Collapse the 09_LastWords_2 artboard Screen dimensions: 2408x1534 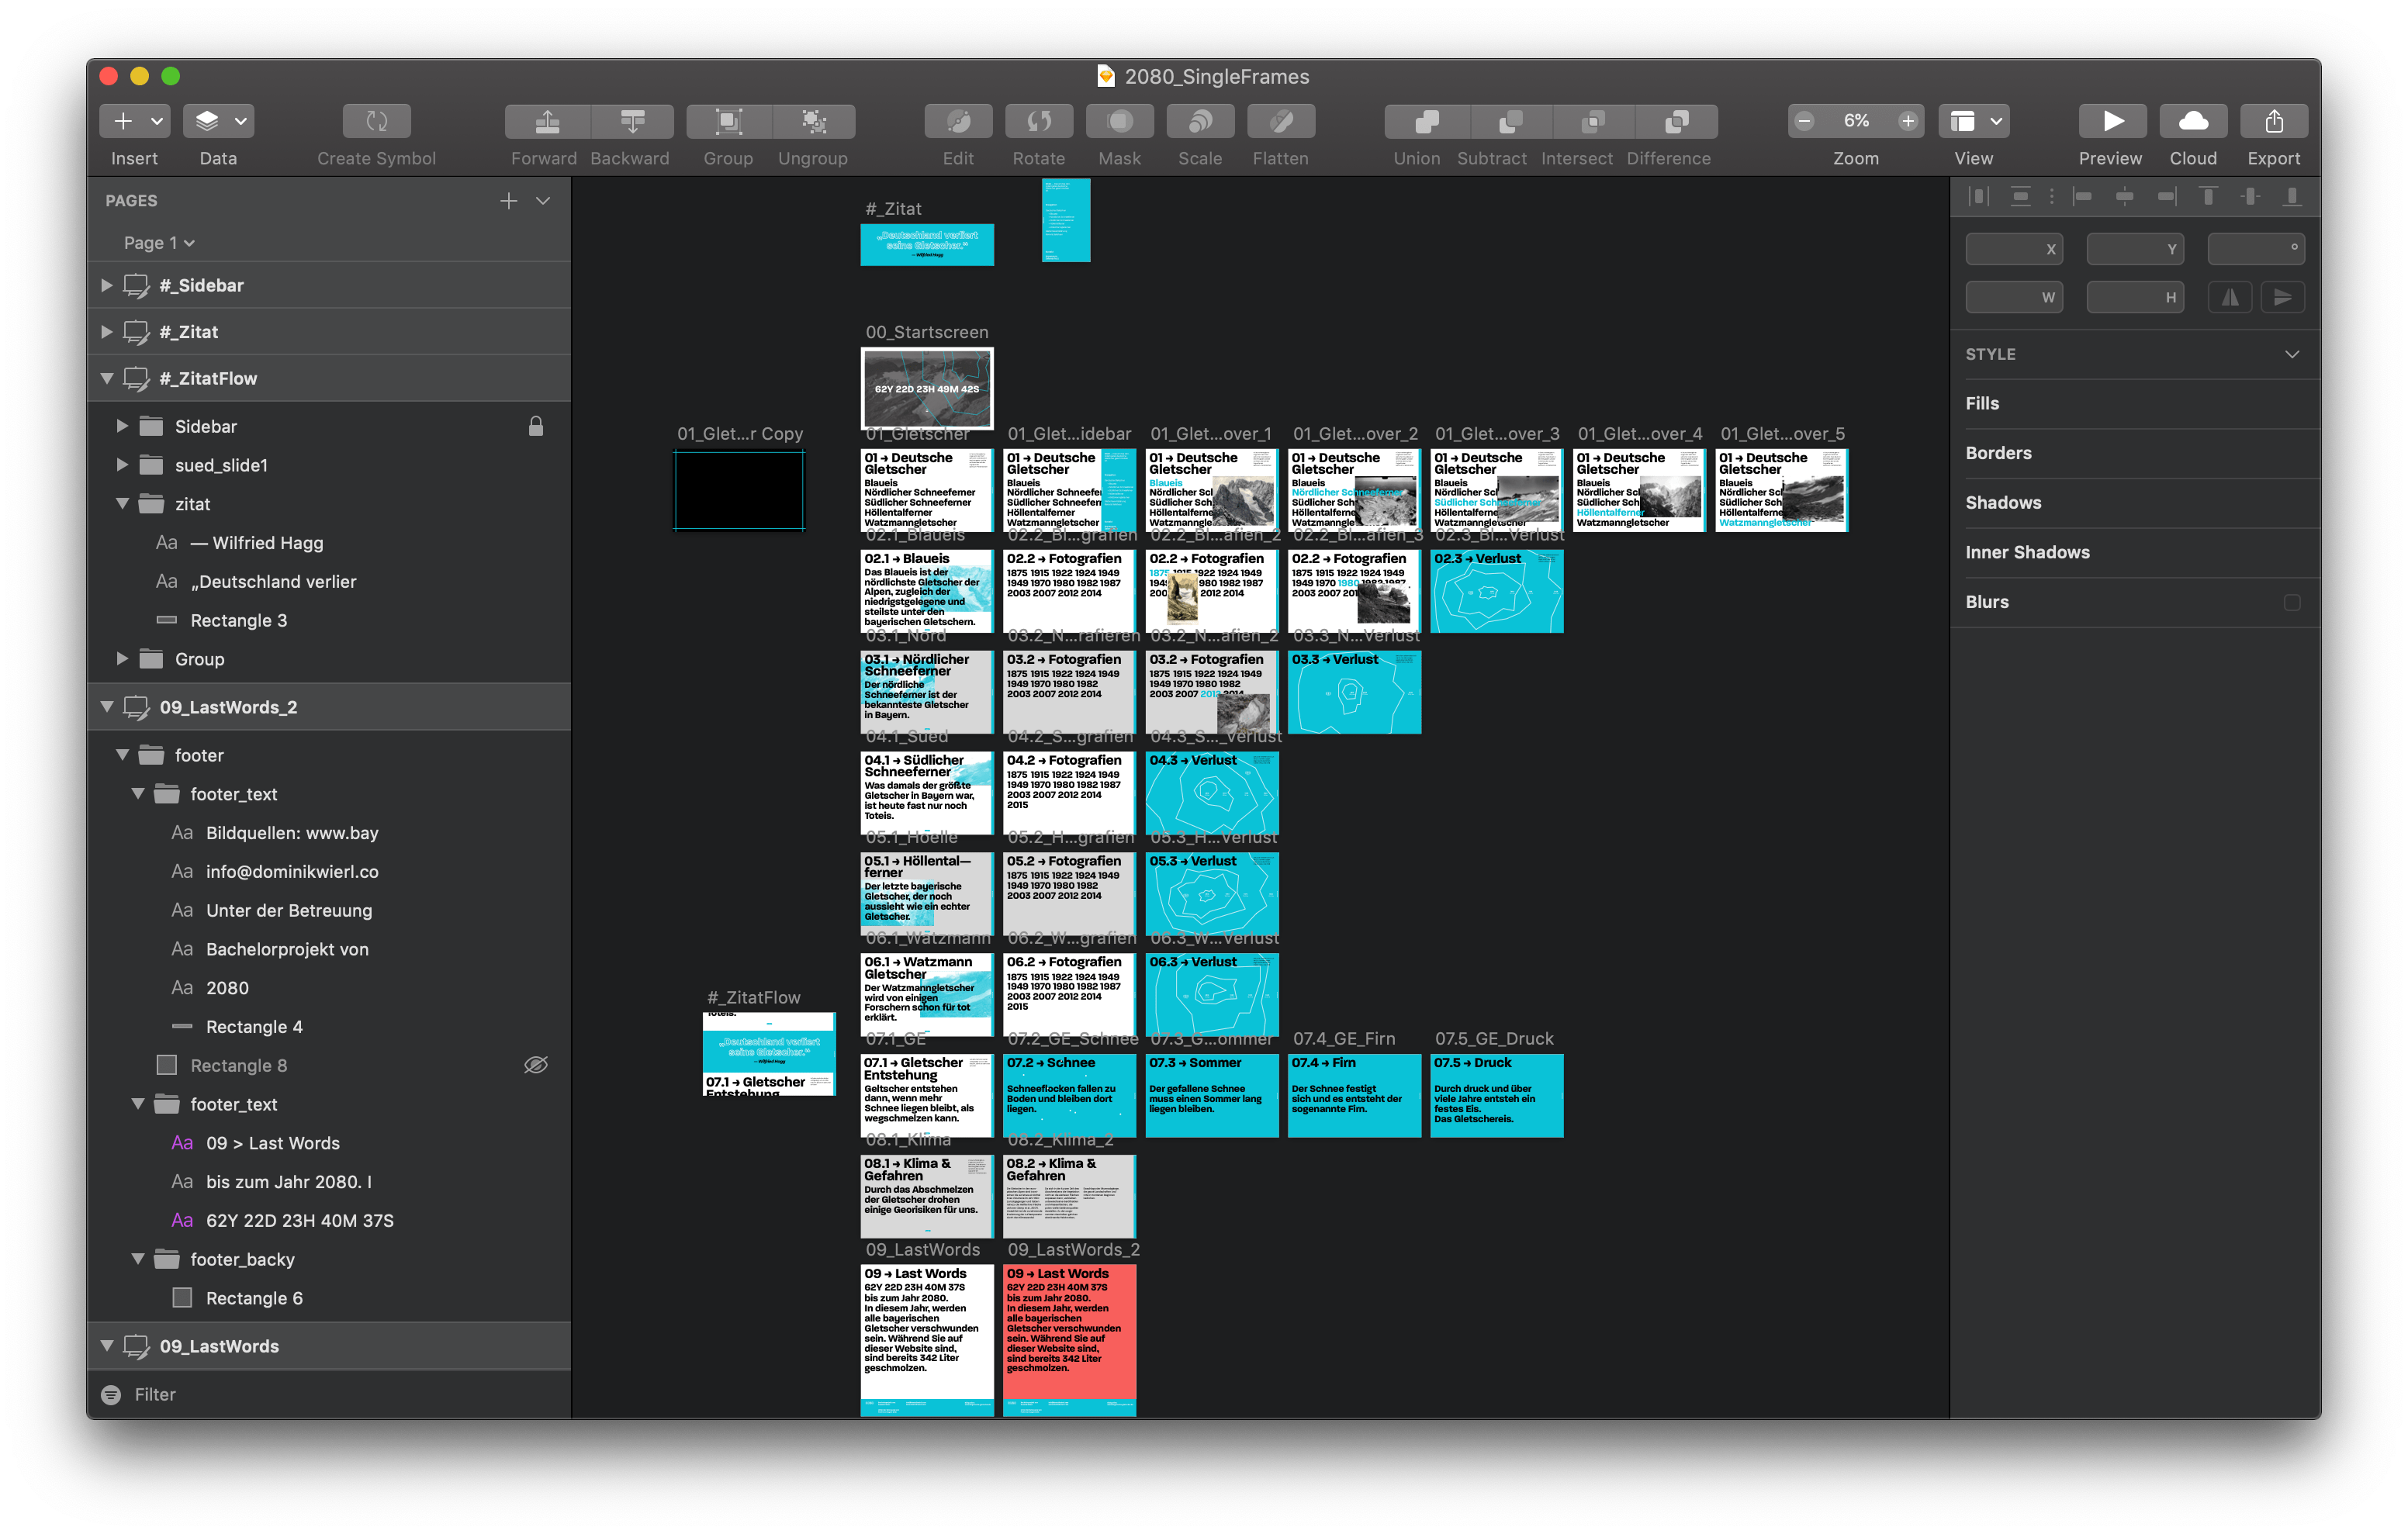click(x=106, y=707)
